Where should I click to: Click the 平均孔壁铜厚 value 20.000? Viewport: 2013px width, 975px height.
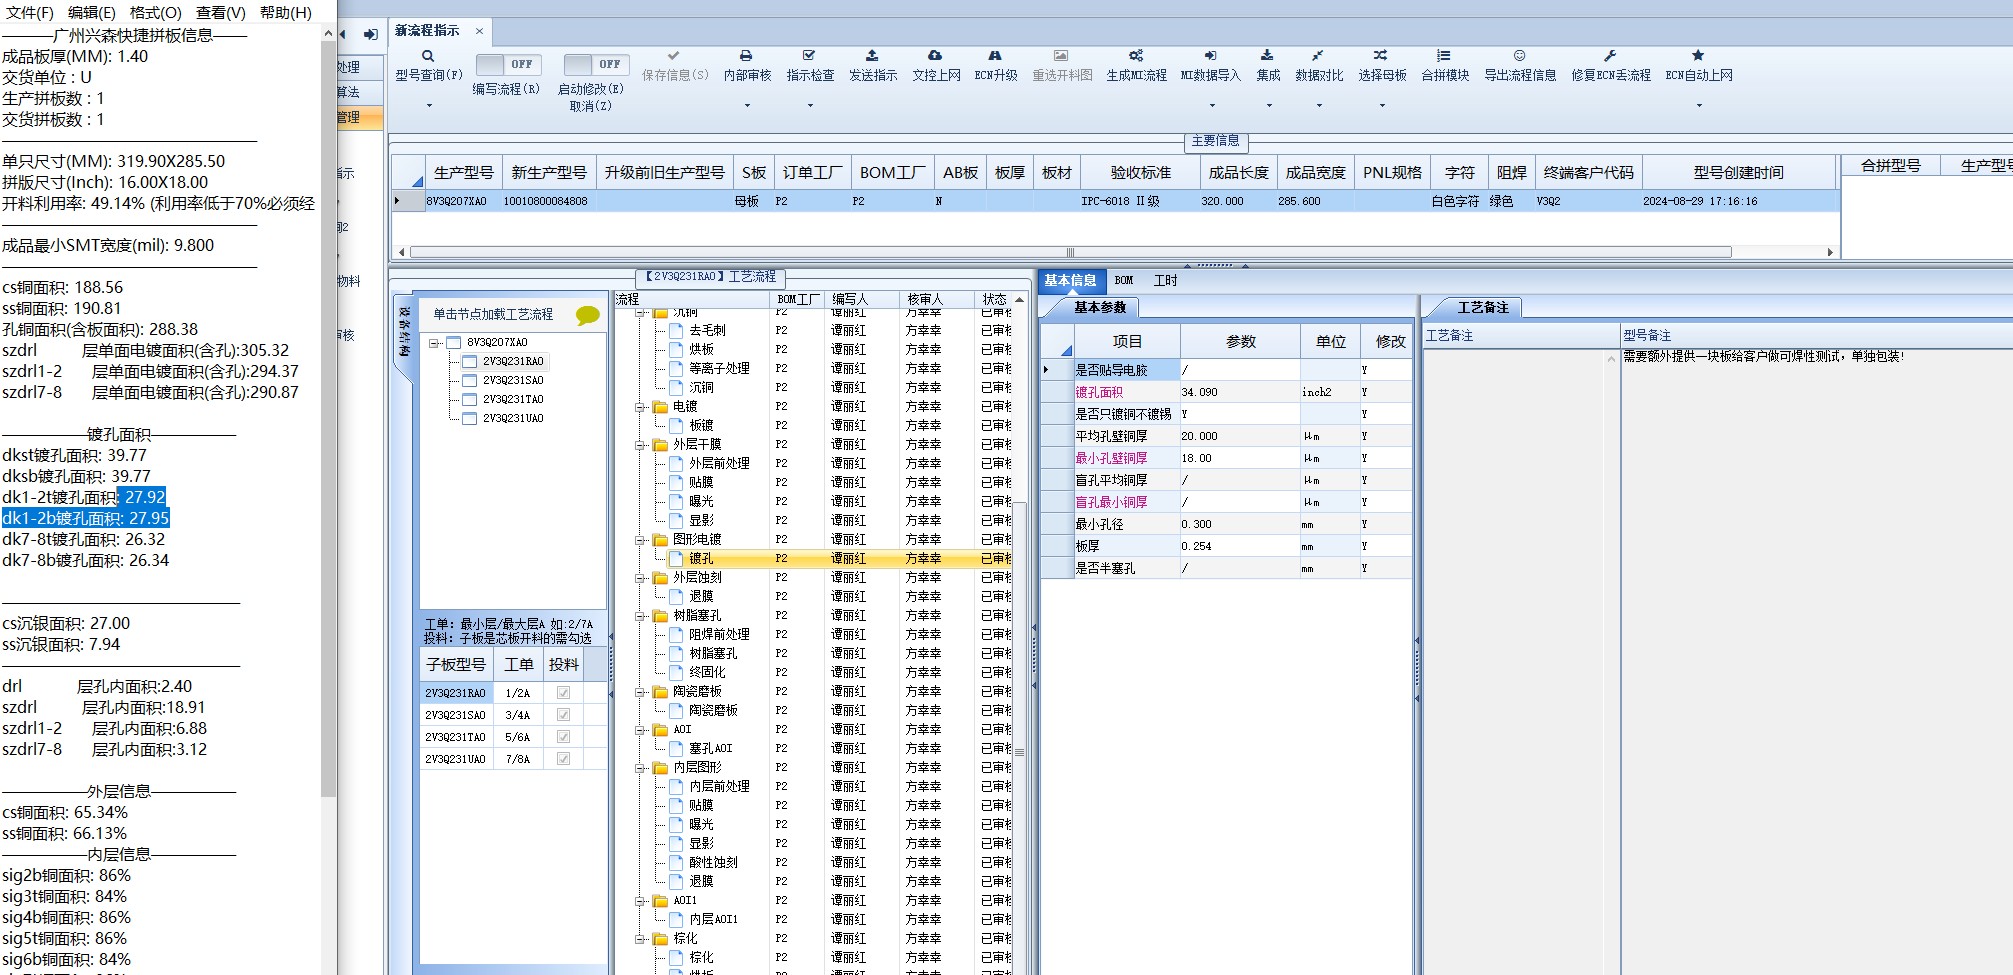1240,437
